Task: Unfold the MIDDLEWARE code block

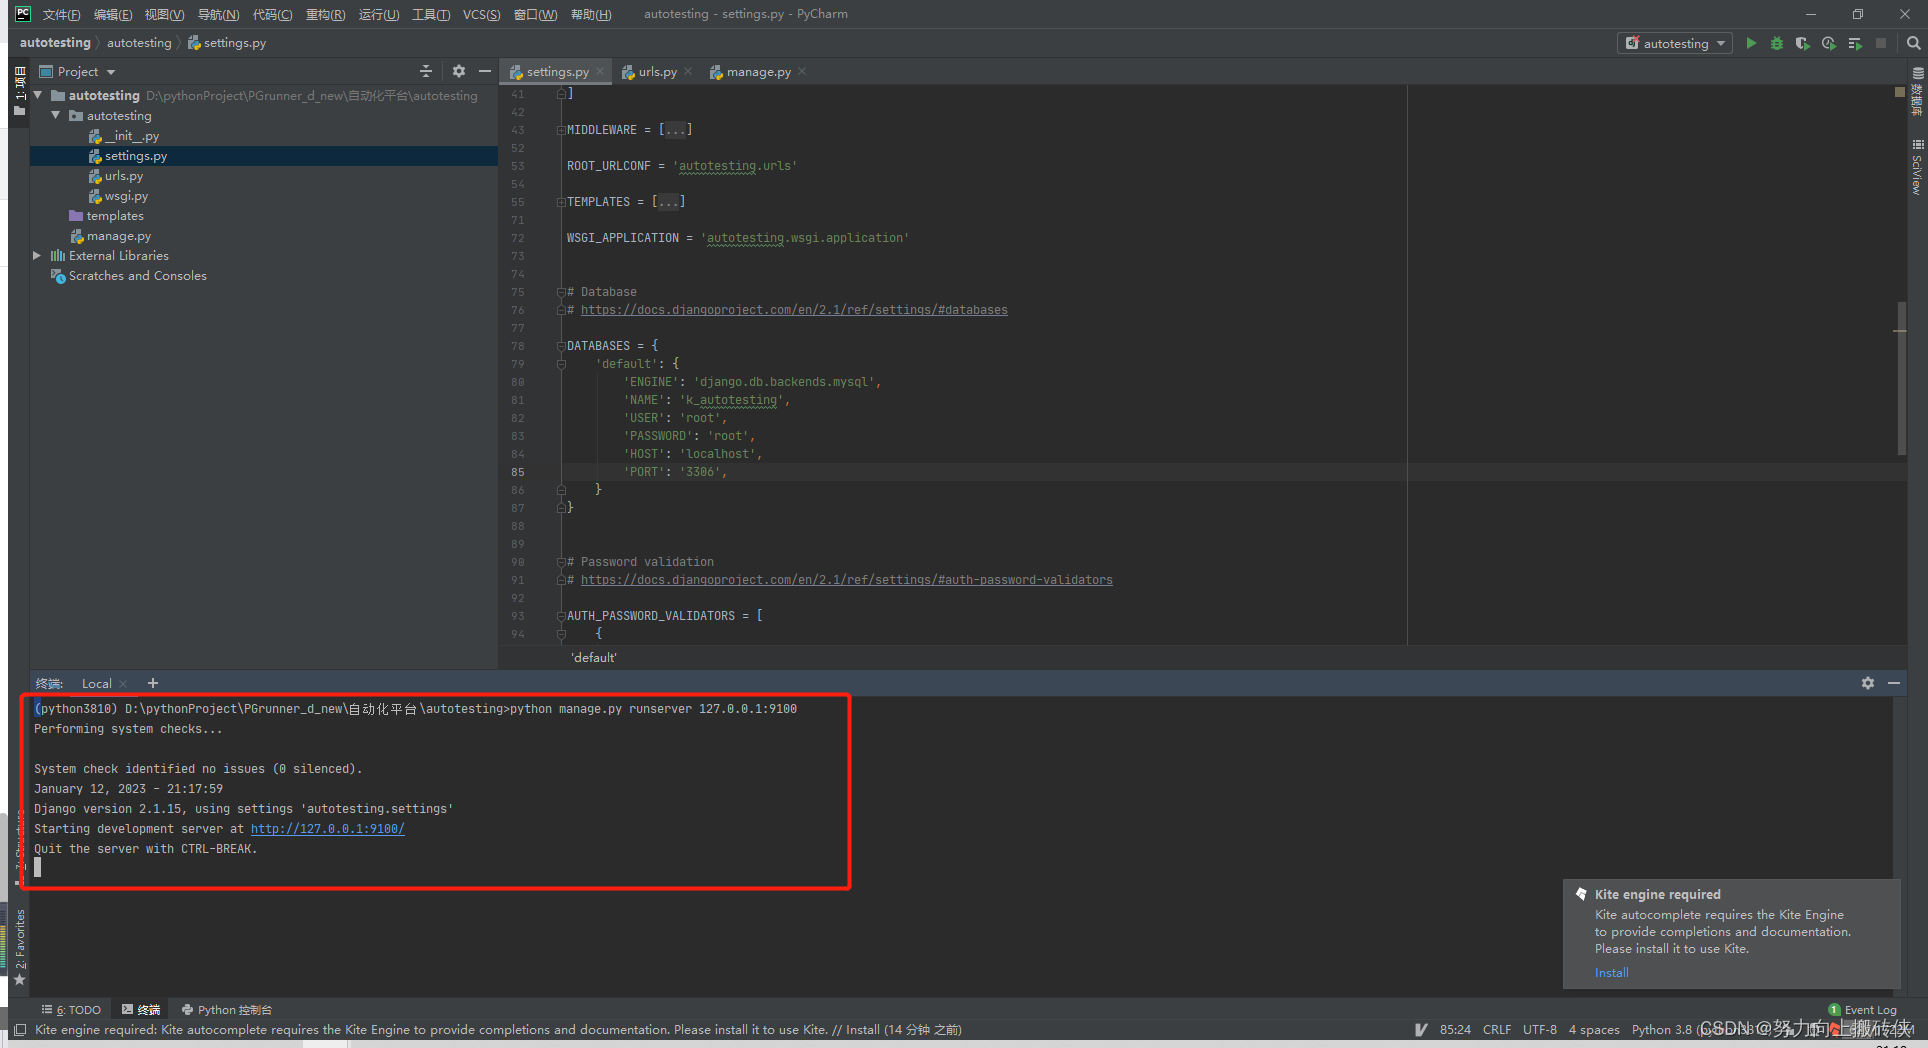Action: [x=561, y=130]
